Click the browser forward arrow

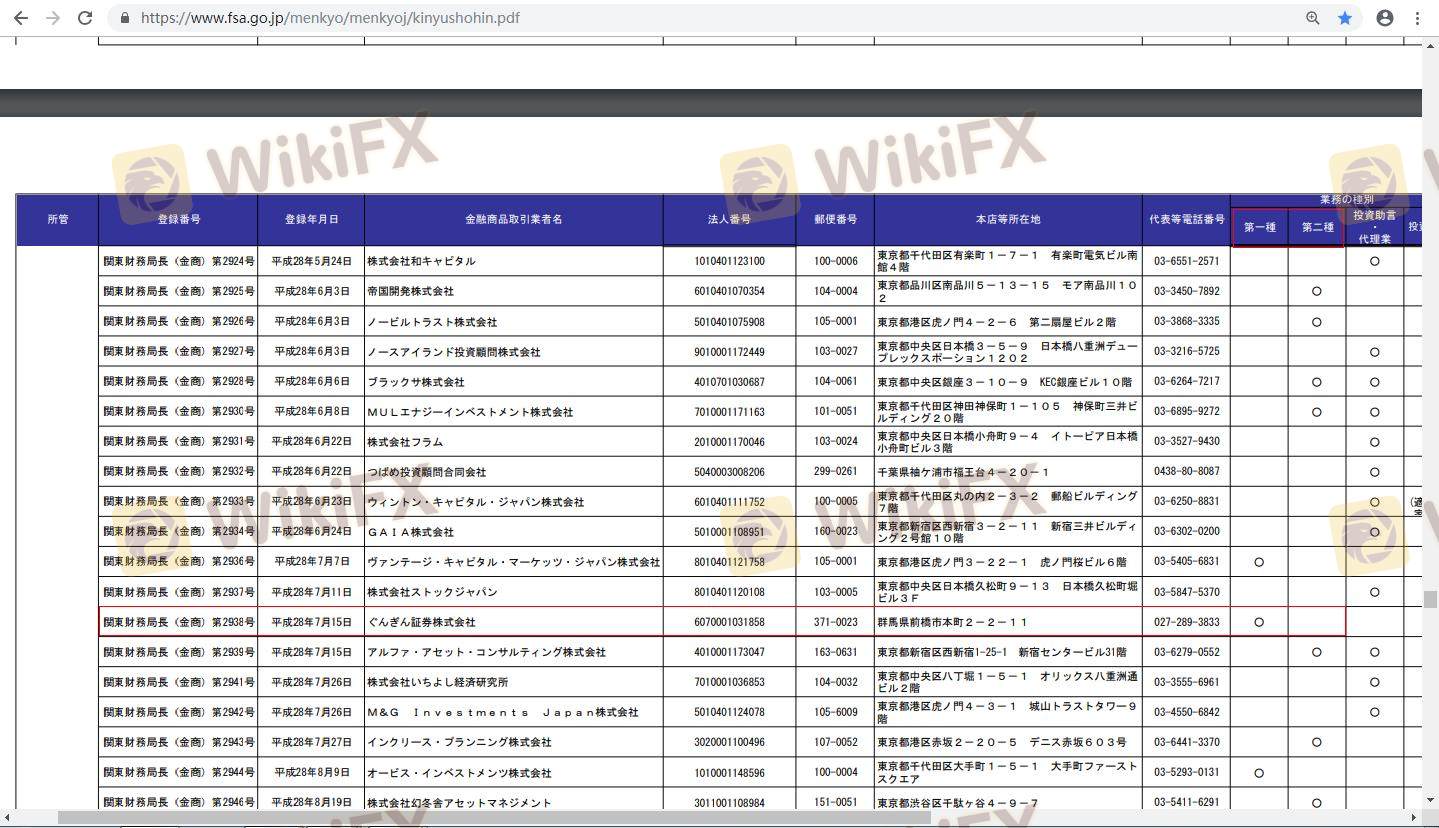(53, 18)
